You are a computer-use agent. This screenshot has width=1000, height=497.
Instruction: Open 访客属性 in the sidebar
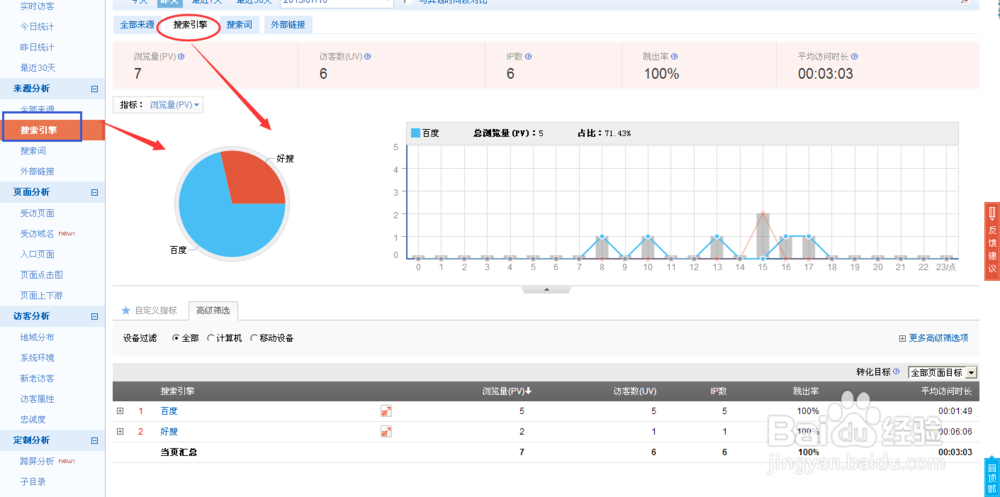tap(37, 399)
